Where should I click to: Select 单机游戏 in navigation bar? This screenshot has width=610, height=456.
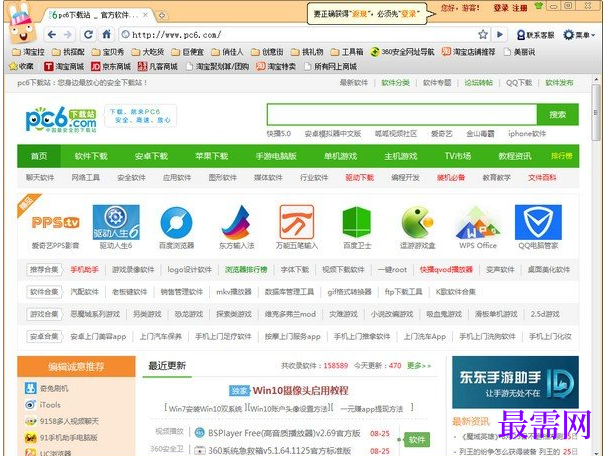[340, 156]
